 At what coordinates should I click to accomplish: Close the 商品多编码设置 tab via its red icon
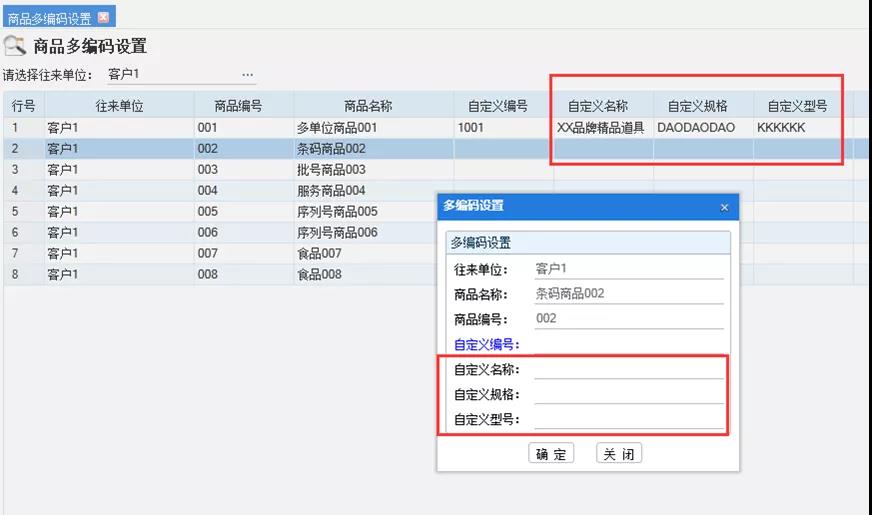tap(103, 18)
